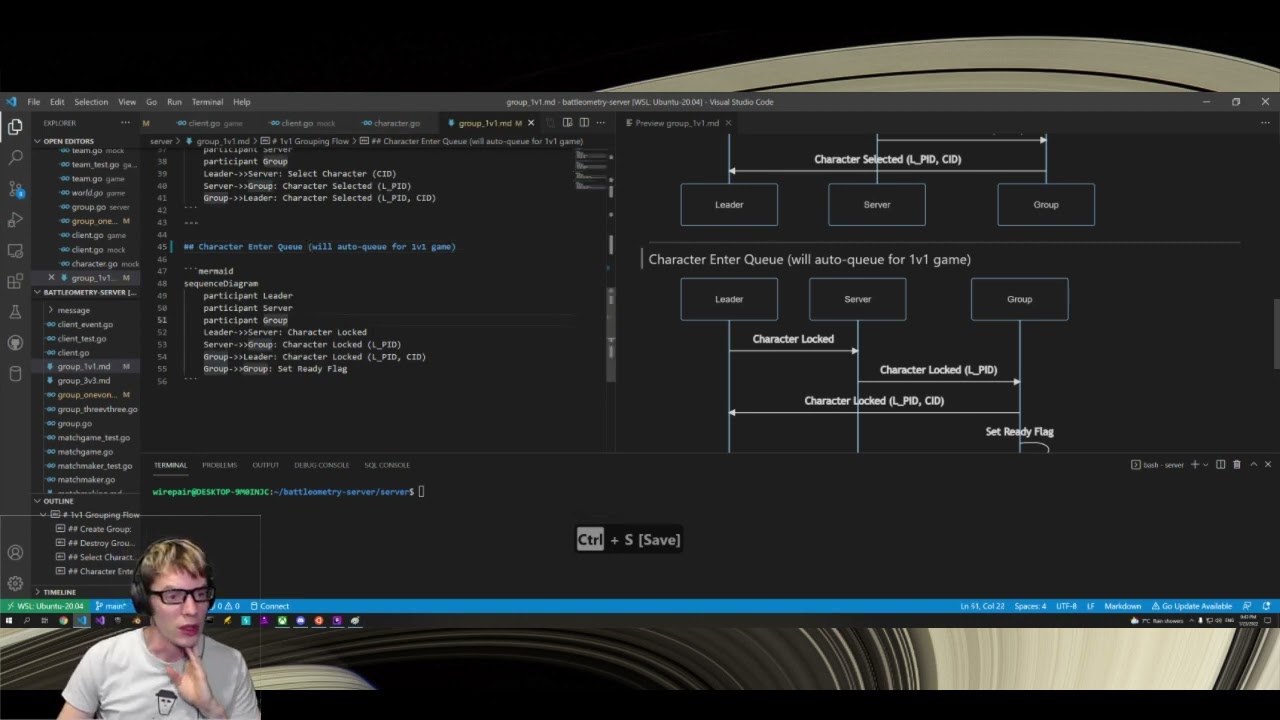
Task: Open editor more actions ellipsis
Action: tap(600, 123)
